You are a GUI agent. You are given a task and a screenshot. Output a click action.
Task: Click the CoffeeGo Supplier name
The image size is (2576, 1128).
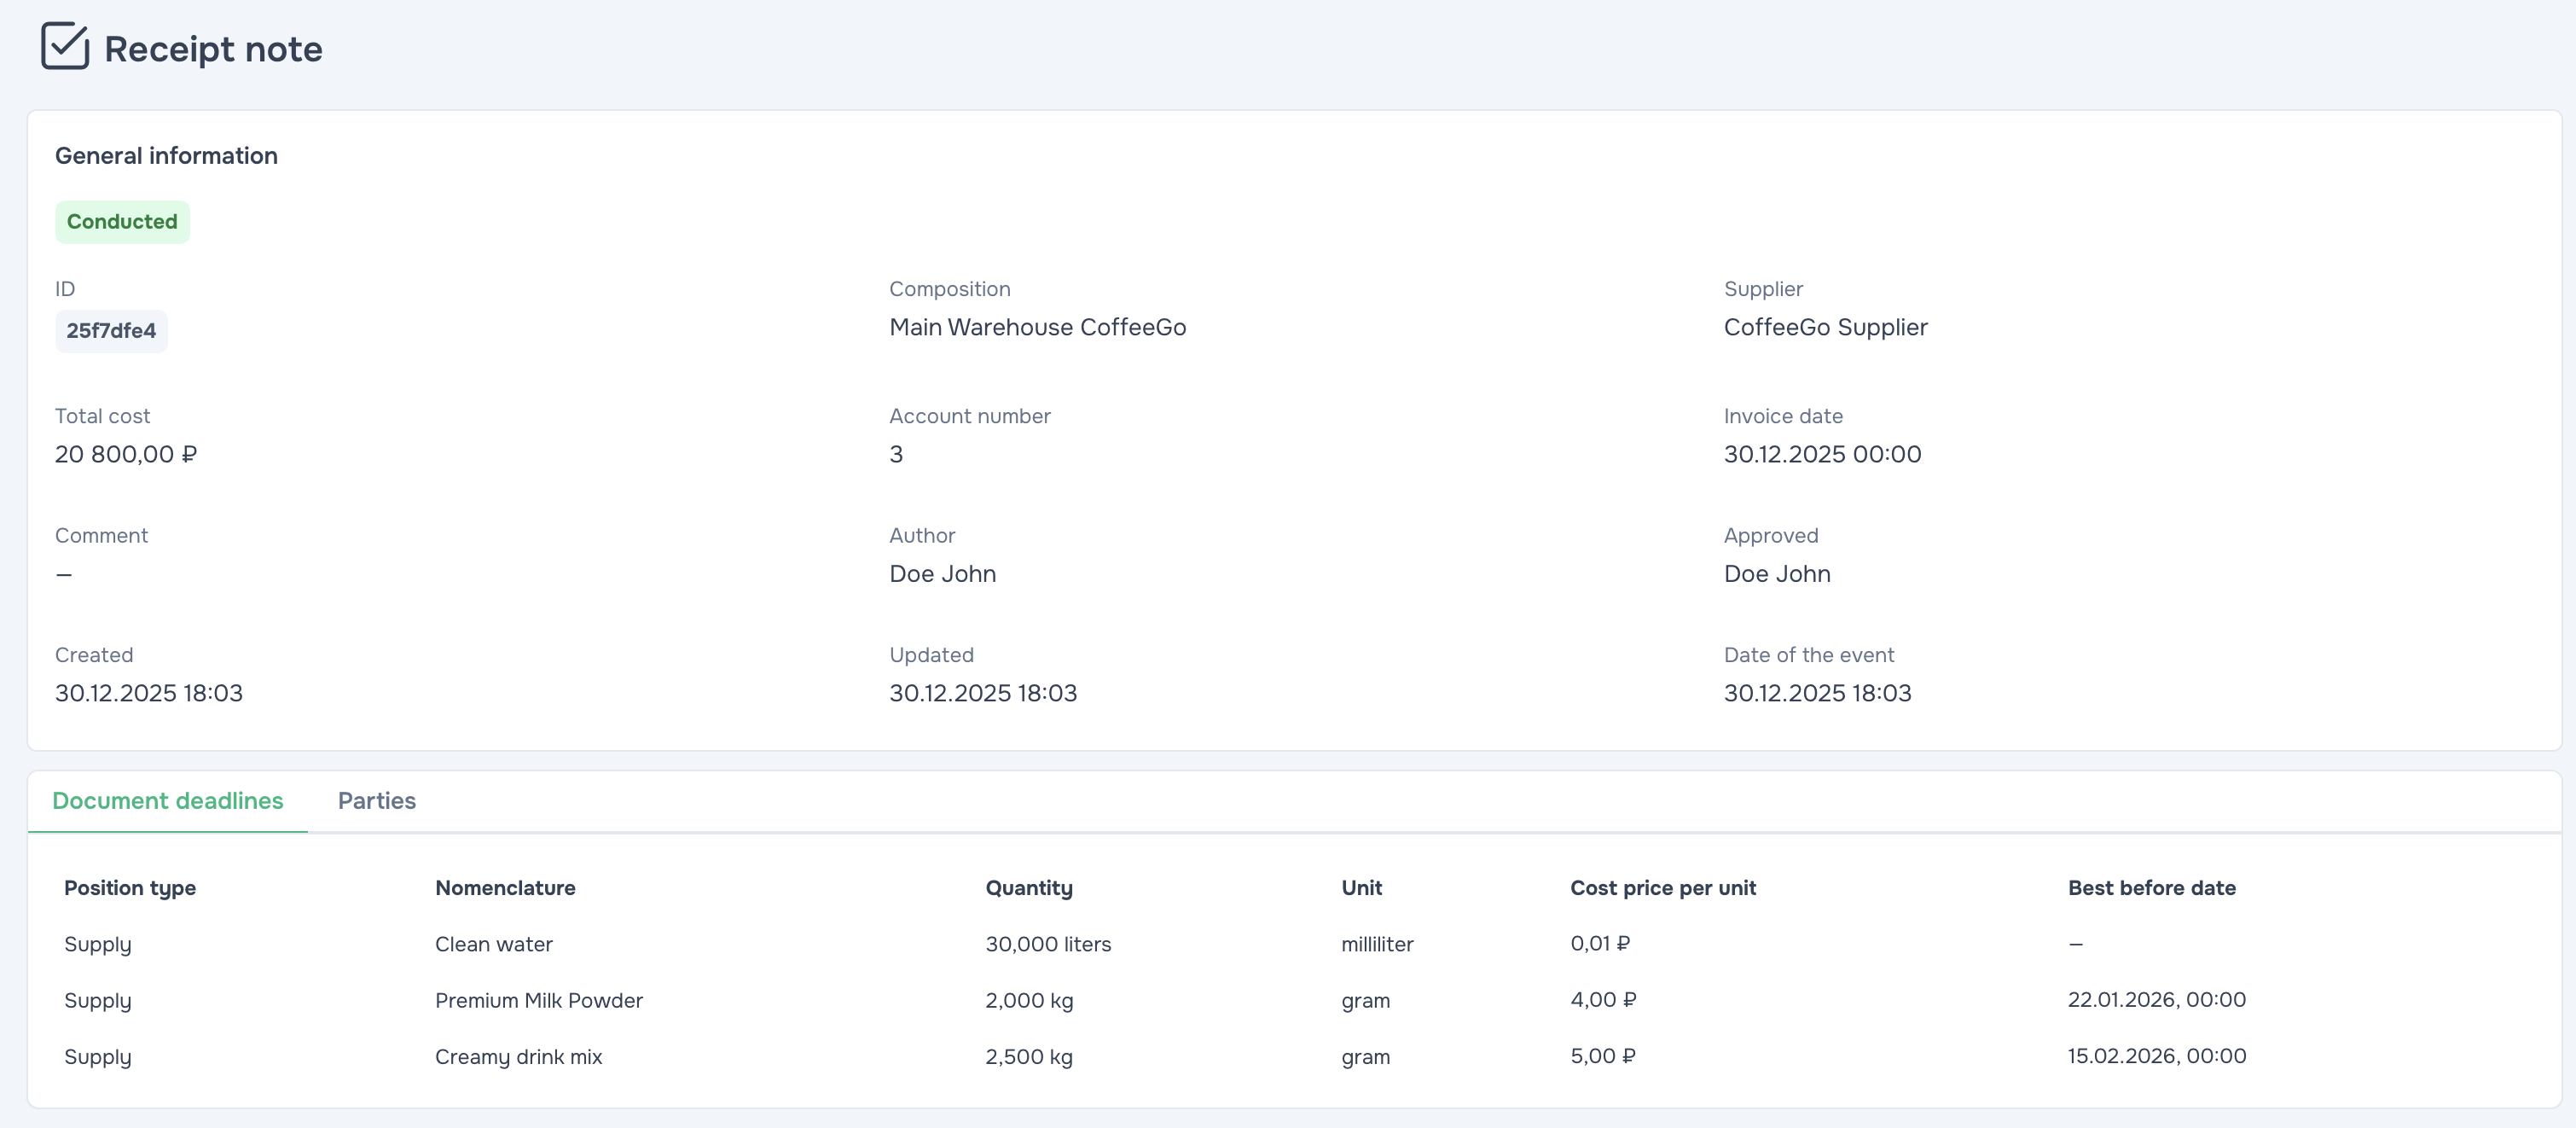tap(1825, 328)
